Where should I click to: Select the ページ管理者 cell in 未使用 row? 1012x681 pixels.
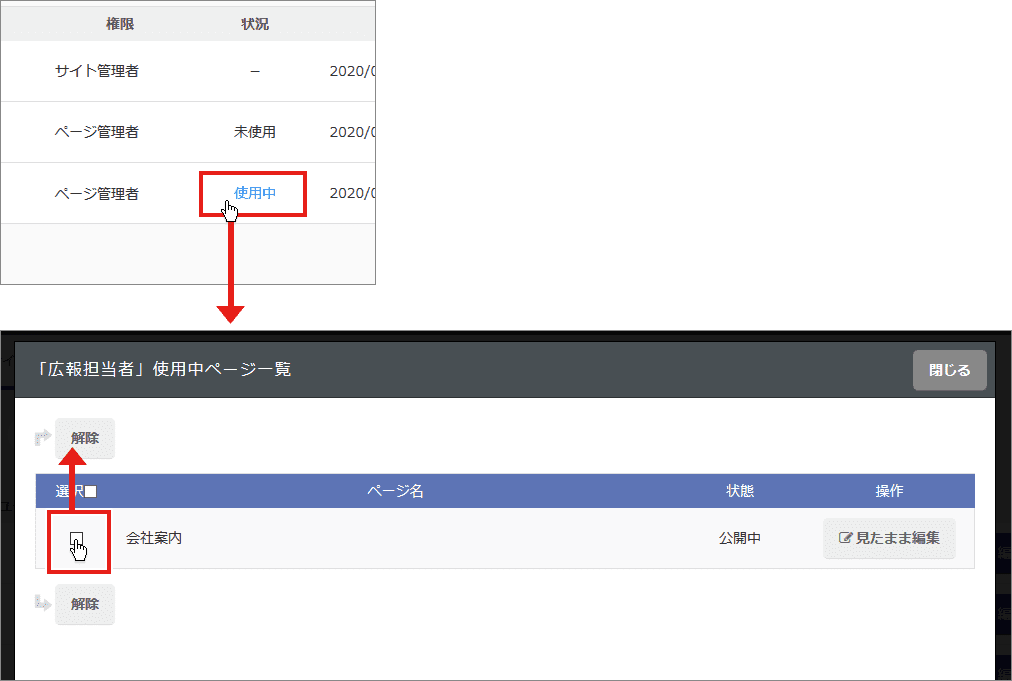pos(97,132)
